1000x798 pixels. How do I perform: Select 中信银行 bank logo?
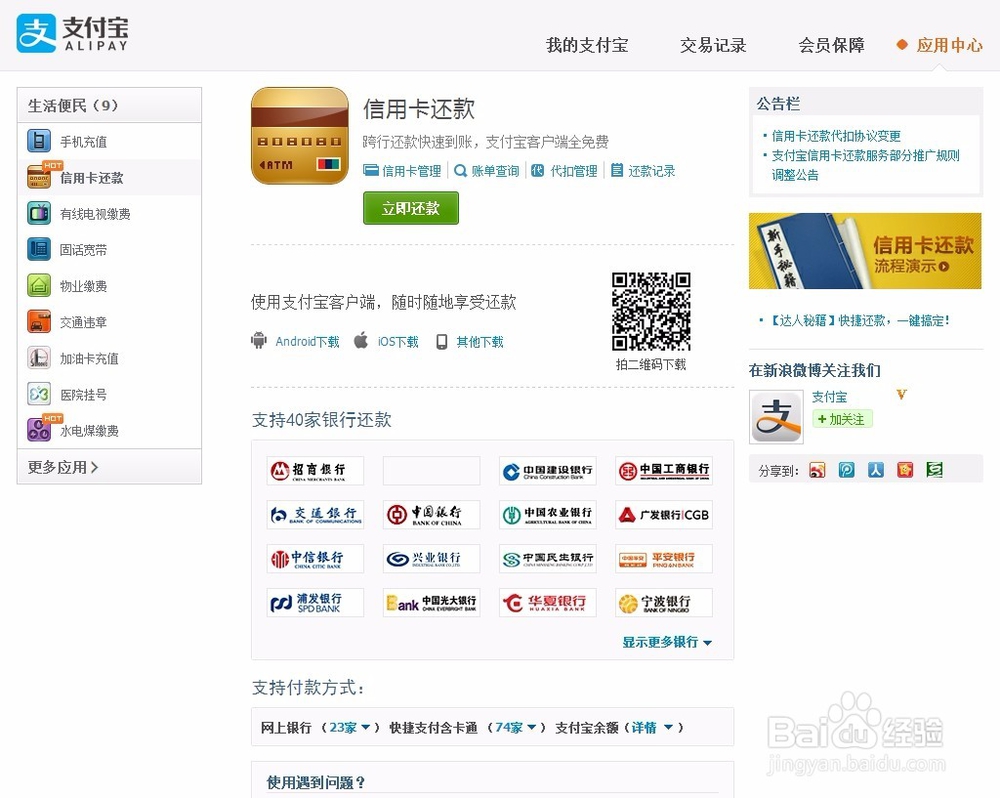coord(315,559)
